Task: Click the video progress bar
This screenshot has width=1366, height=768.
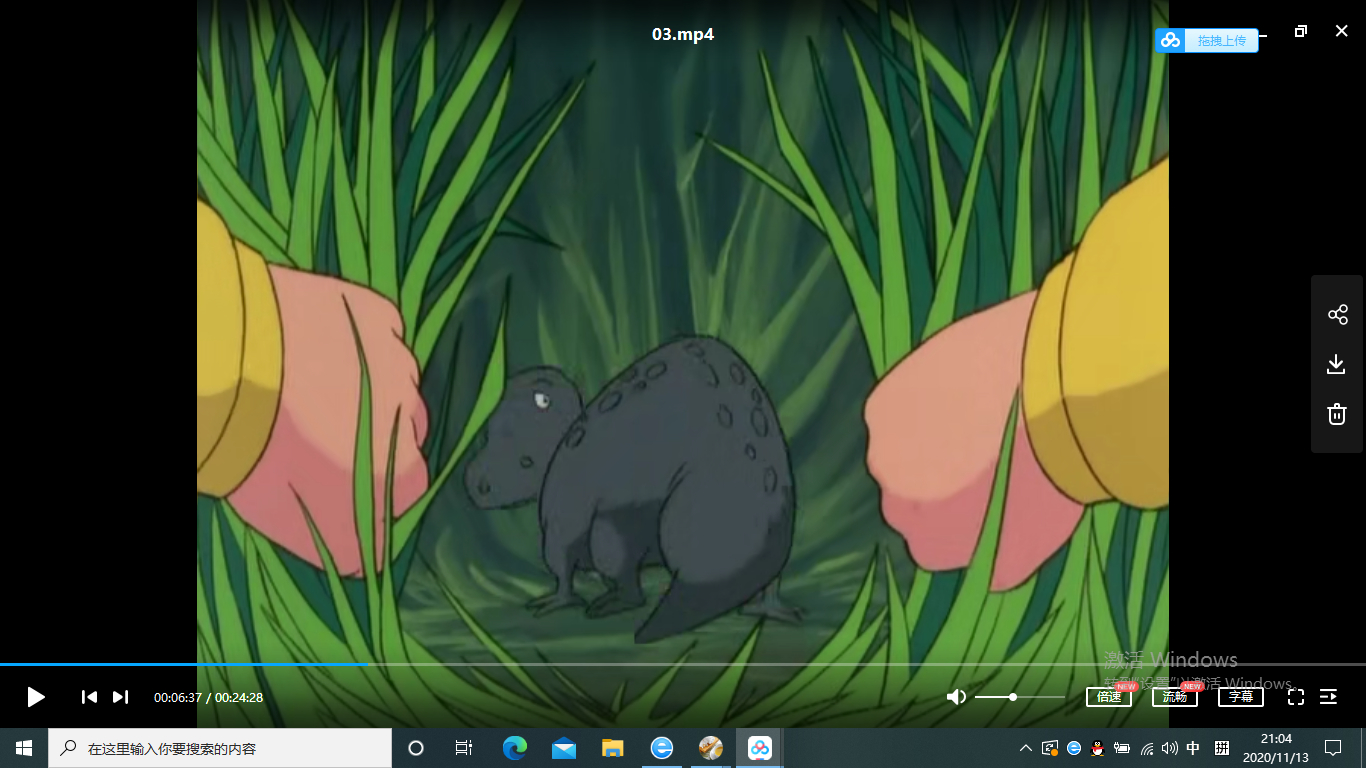Action: point(683,664)
